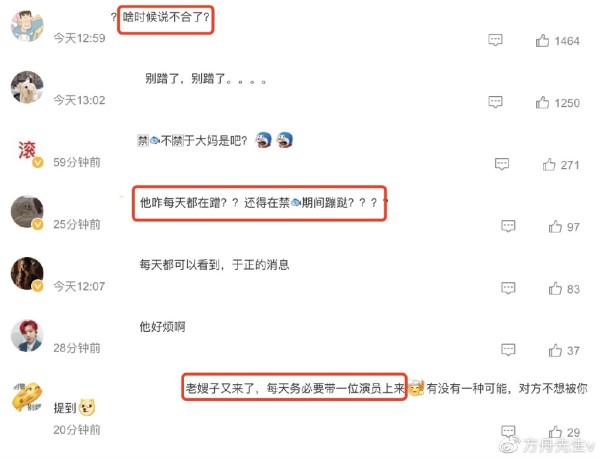This screenshot has width=600, height=459.
Task: View the cartoon avatar of first commenter
Action: 27,26
